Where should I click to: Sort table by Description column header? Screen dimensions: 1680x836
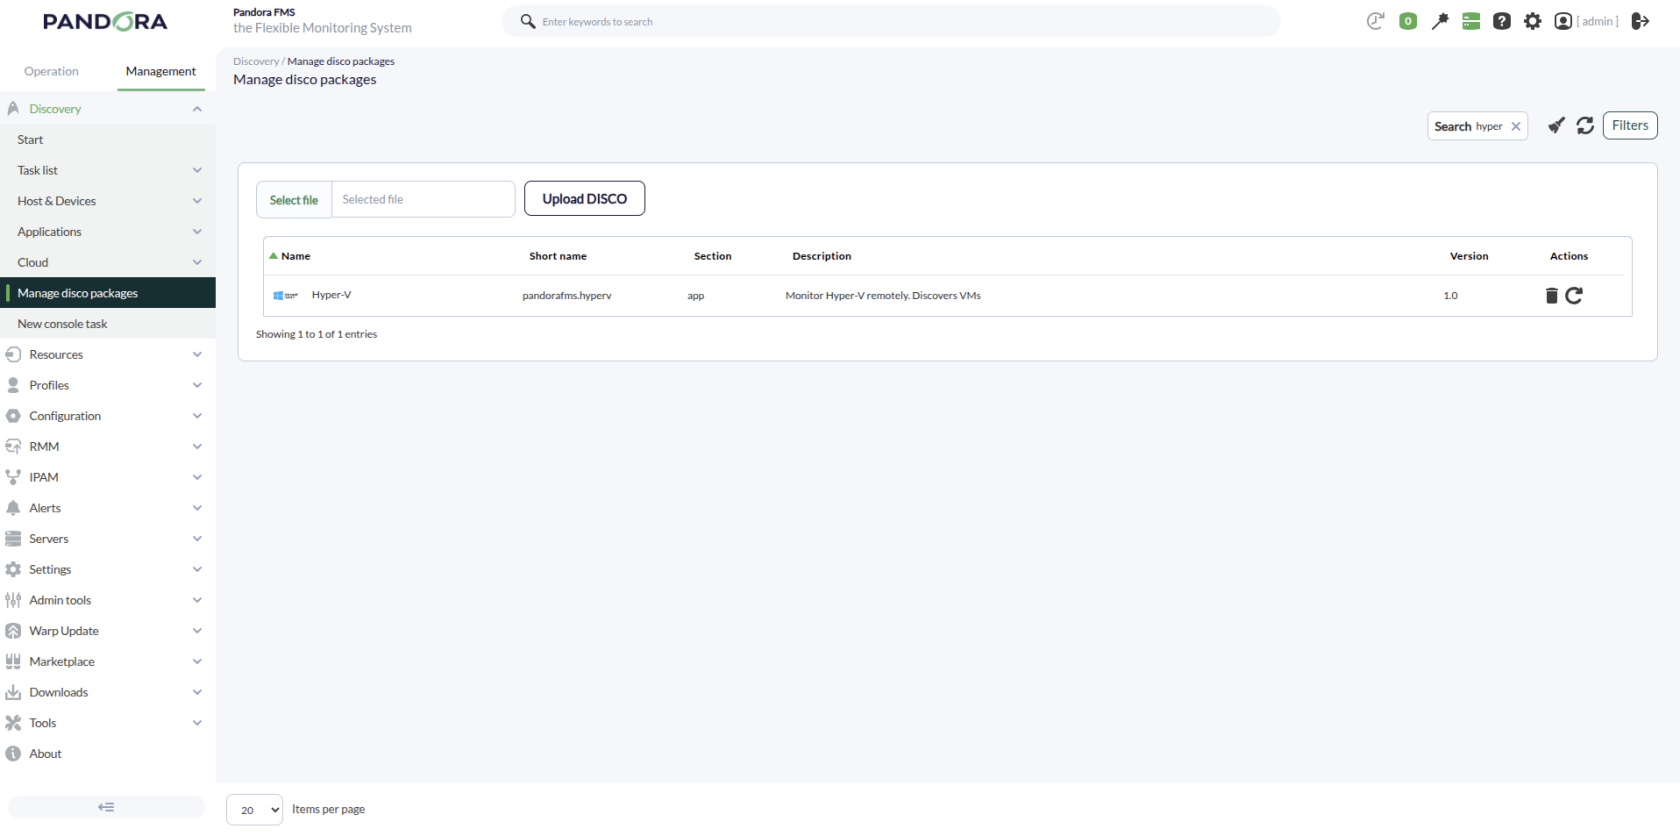point(822,256)
